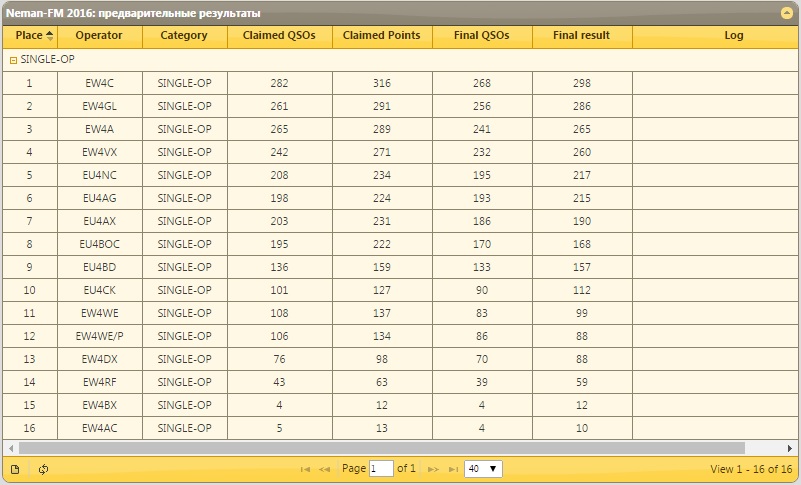The image size is (801, 485).
Task: Click the horizontal scrollbar right arrow
Action: point(794,447)
